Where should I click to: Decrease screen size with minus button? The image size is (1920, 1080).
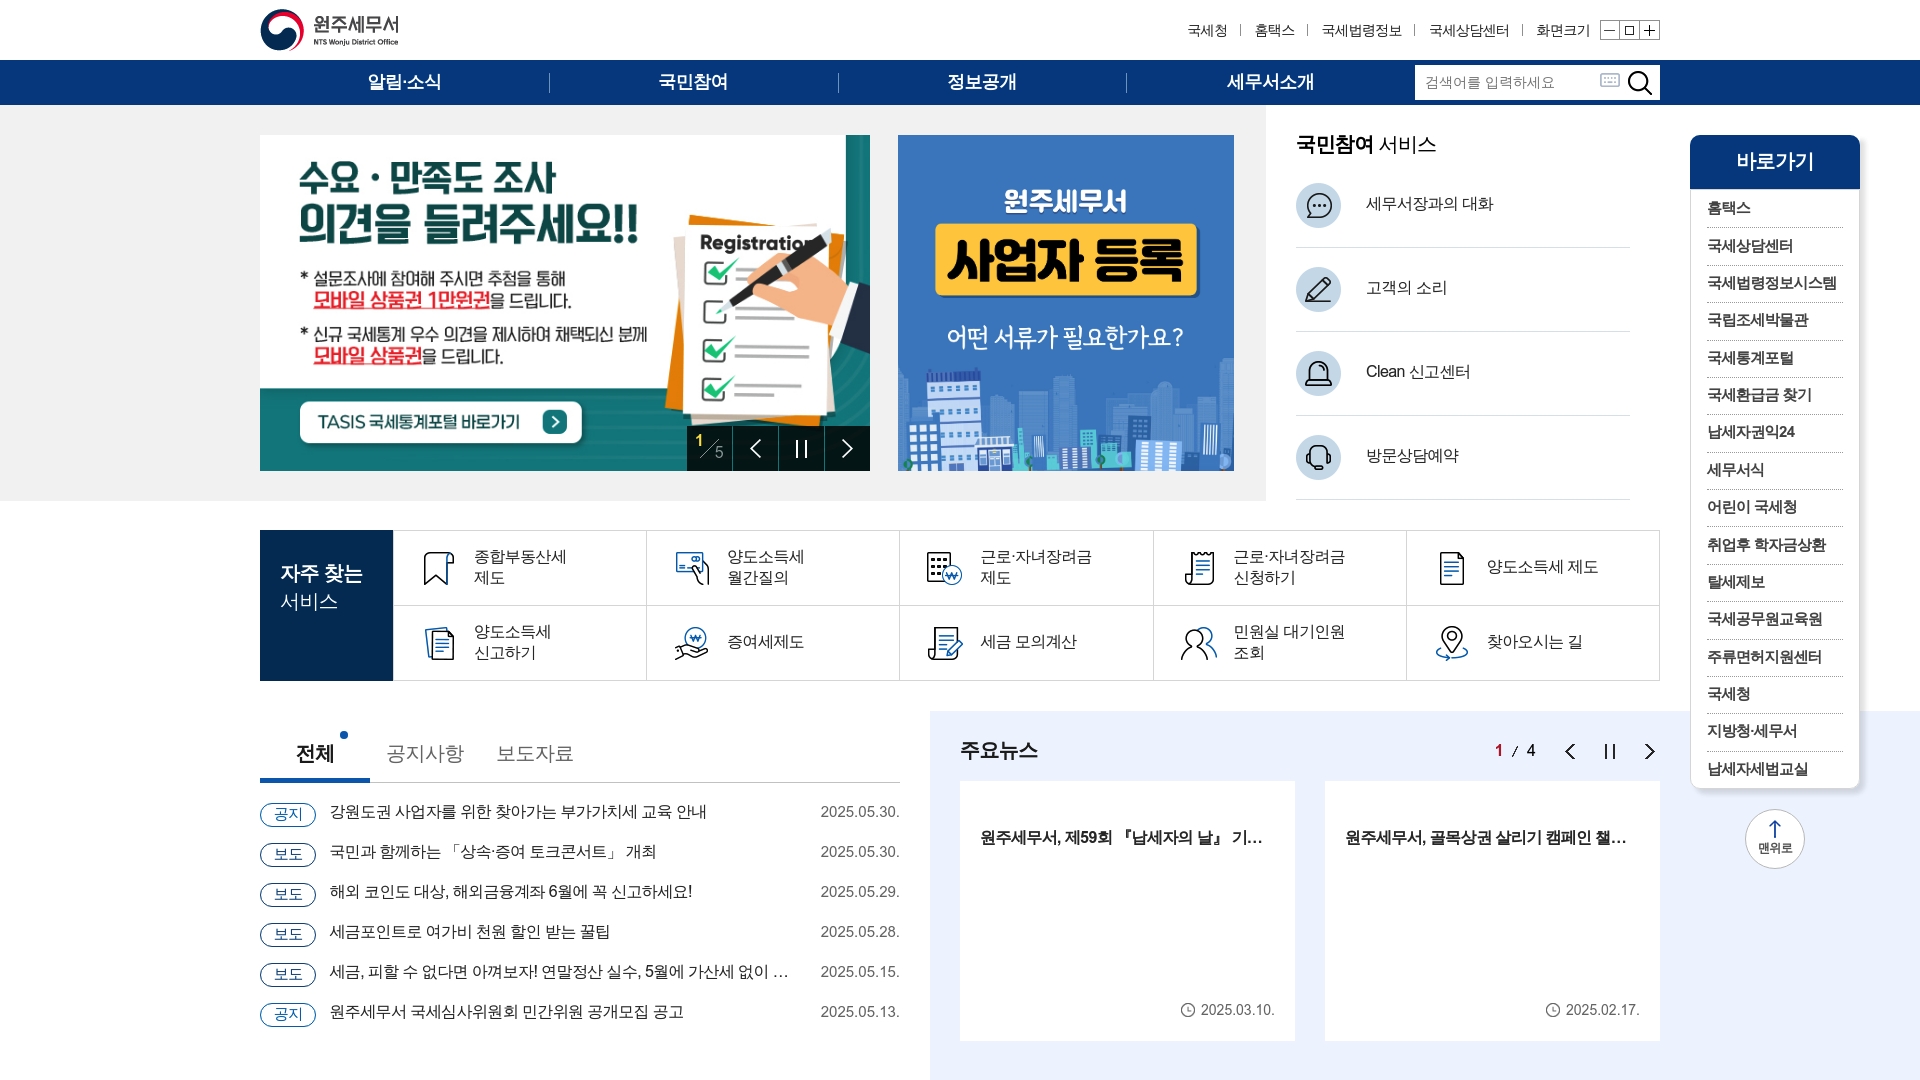(1609, 30)
